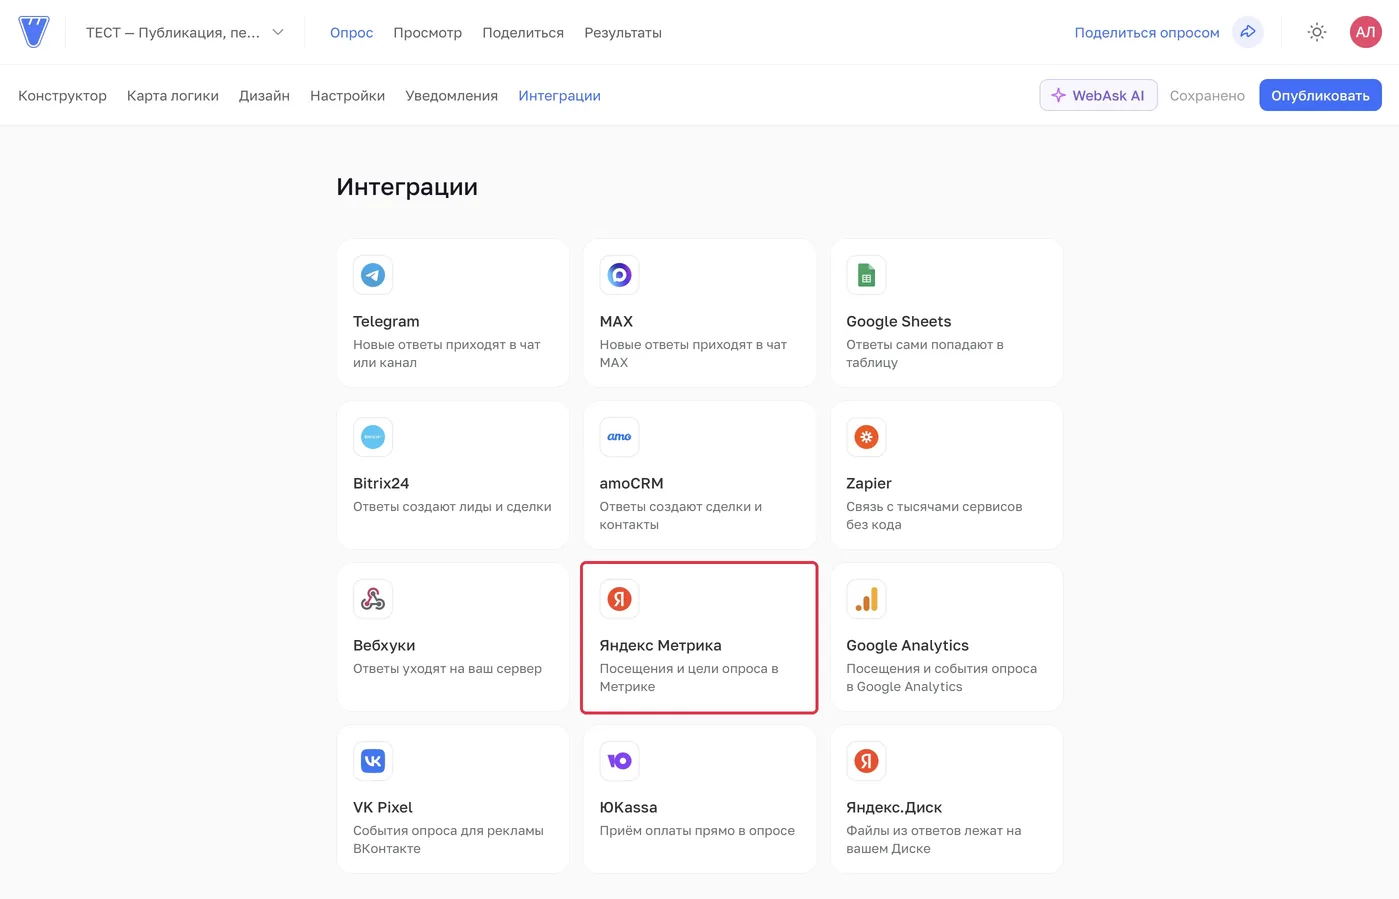Click the VK Pixel icon

click(373, 761)
